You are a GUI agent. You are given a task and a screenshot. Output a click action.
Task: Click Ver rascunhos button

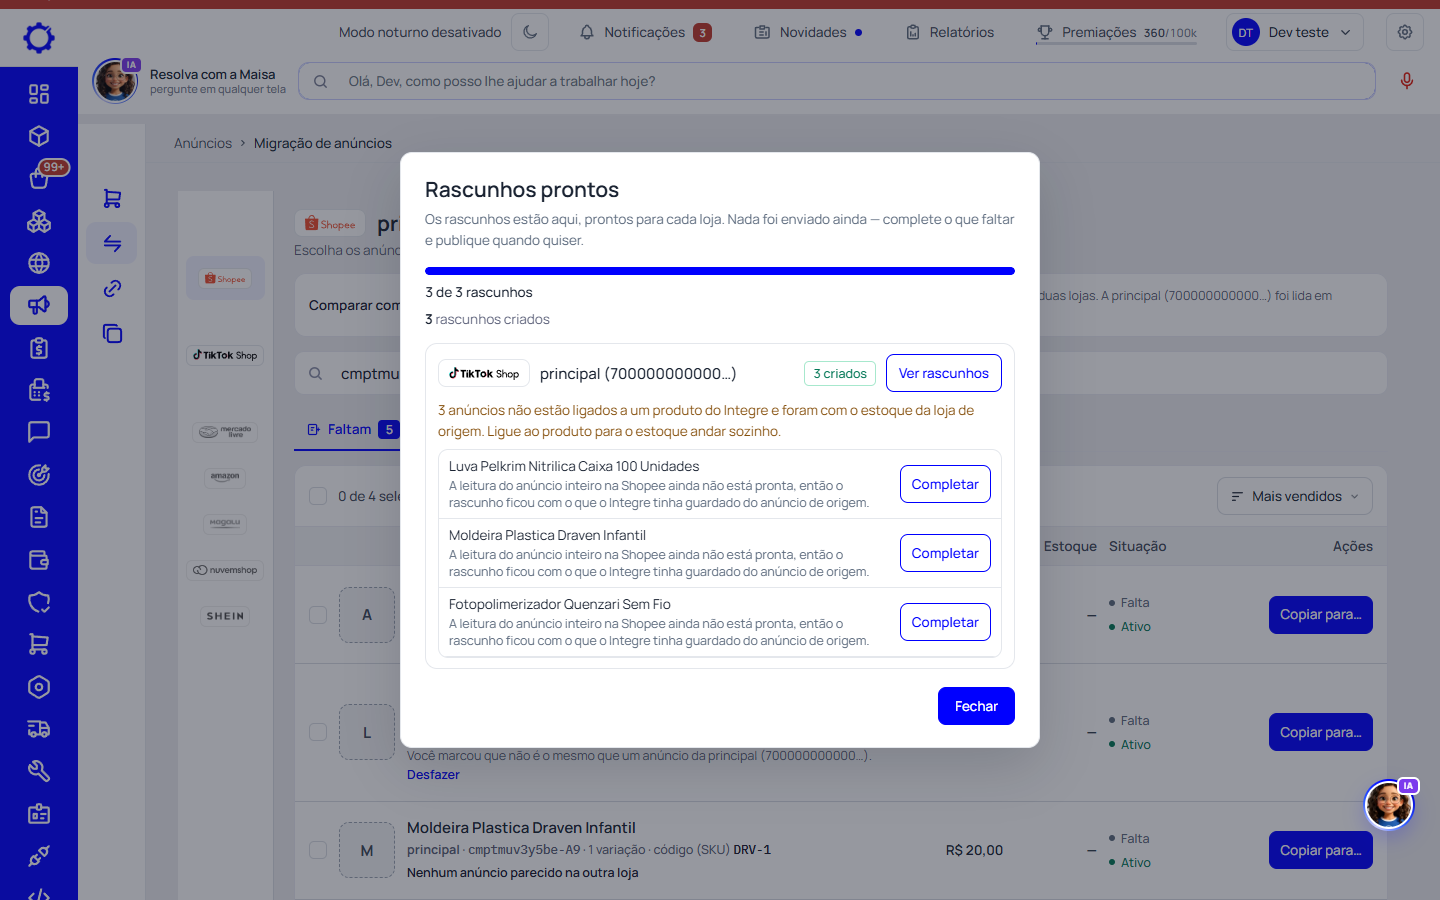[943, 373]
